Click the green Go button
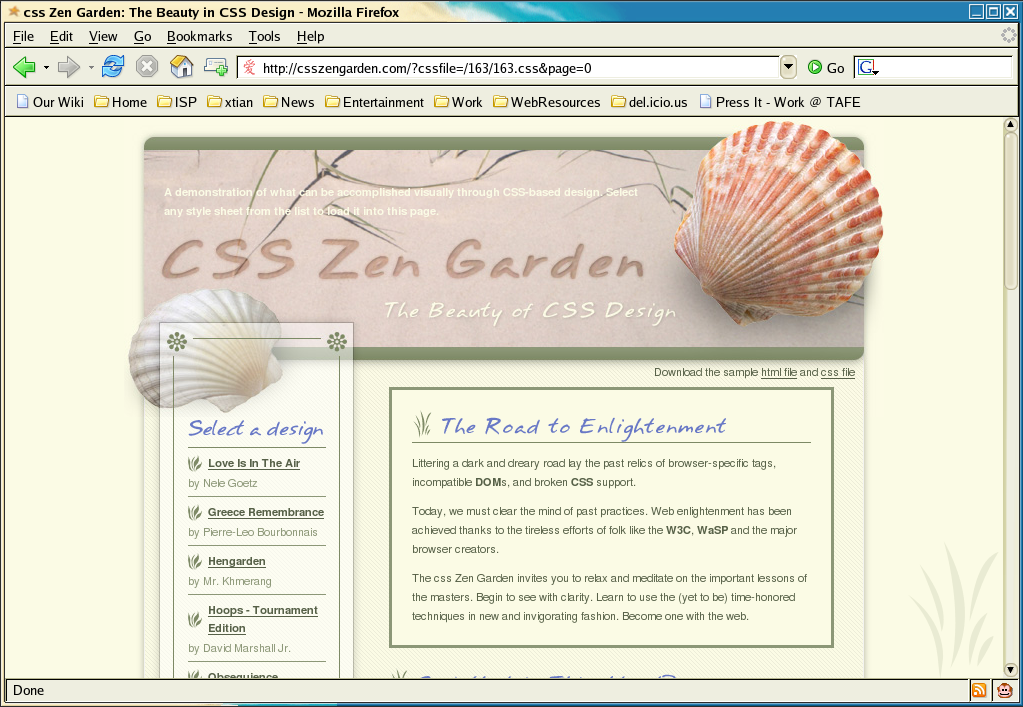Viewport: 1023px width, 707px height. coord(826,68)
